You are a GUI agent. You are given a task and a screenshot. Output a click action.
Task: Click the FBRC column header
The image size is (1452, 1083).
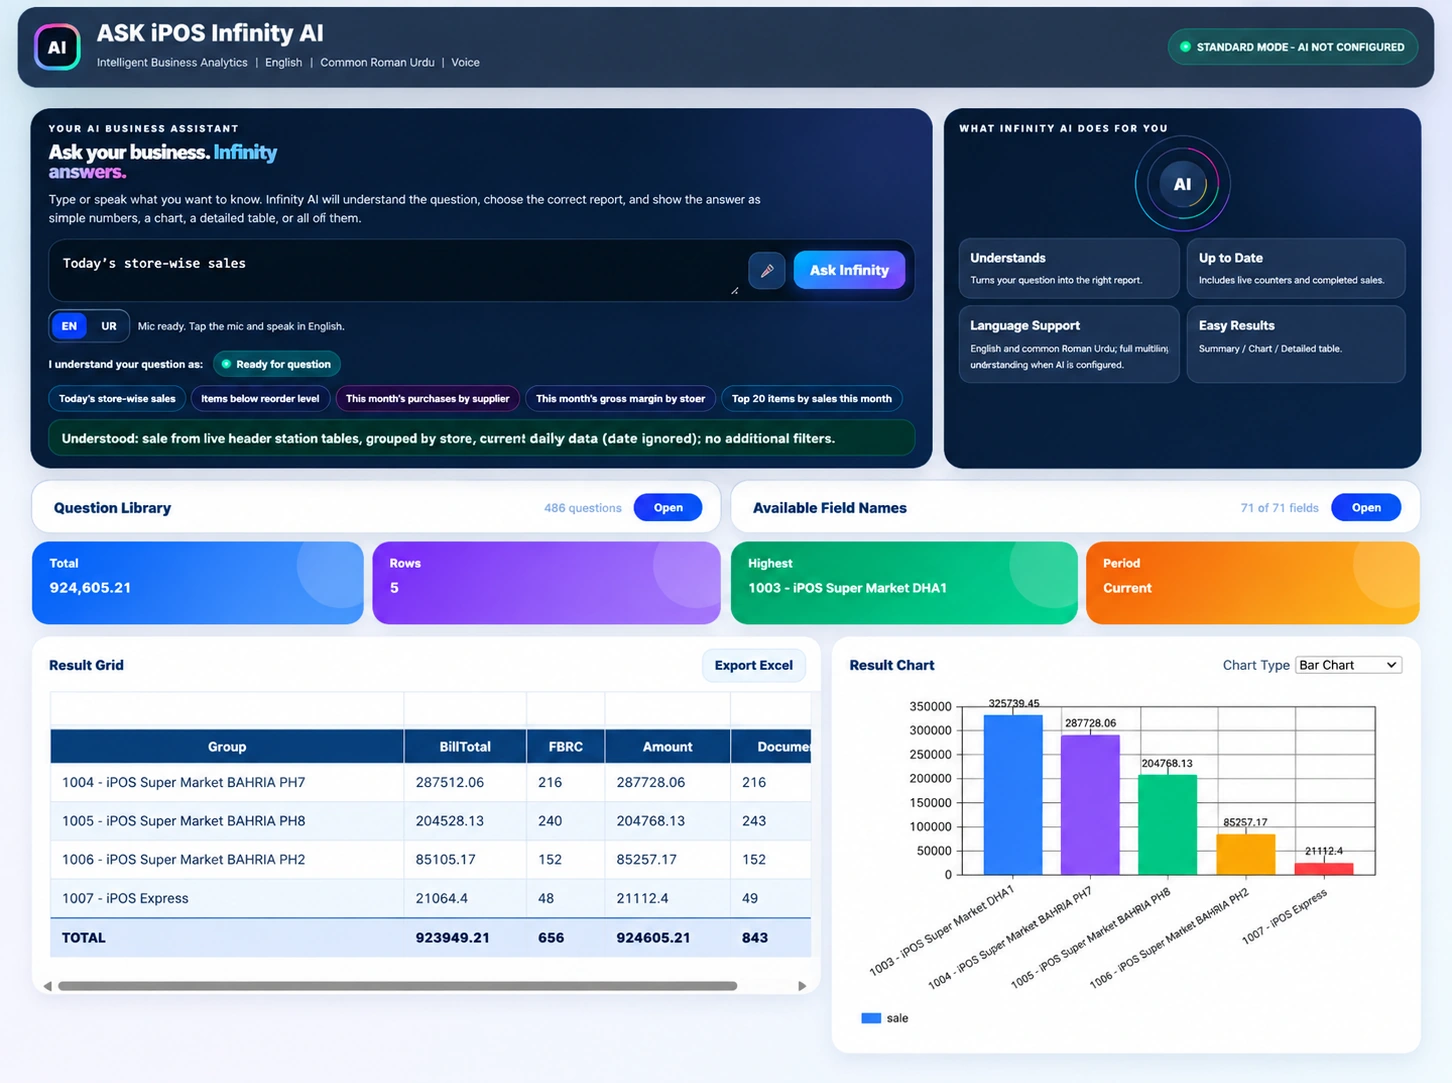566,747
